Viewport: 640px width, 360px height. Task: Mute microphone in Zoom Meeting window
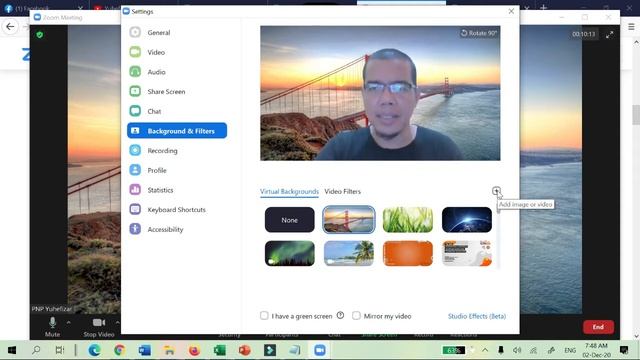pos(52,327)
